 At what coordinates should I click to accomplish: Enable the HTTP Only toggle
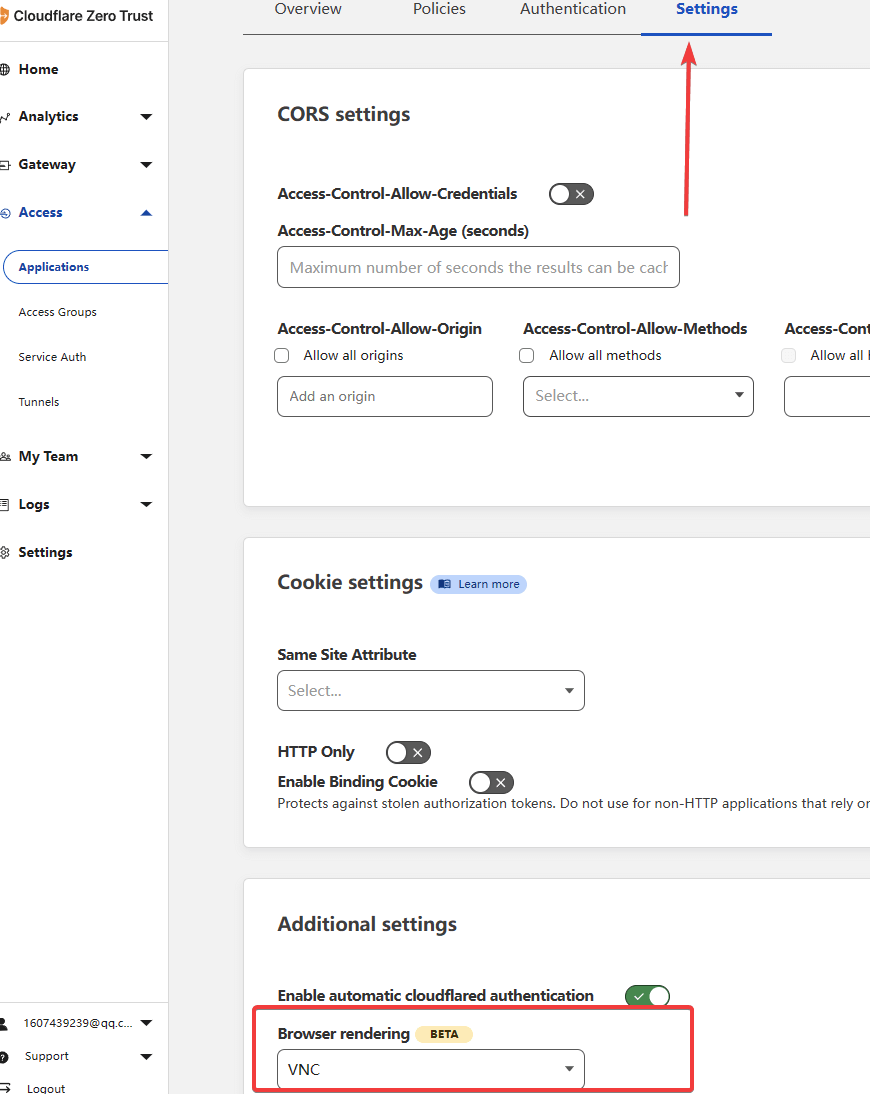408,752
